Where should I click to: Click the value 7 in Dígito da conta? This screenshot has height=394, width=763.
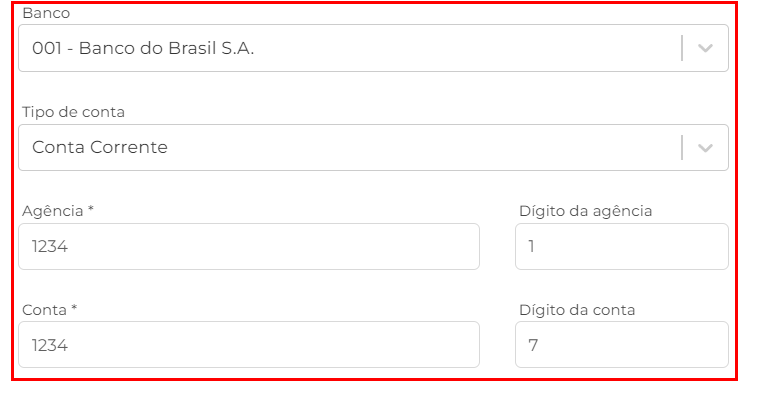[x=533, y=345]
